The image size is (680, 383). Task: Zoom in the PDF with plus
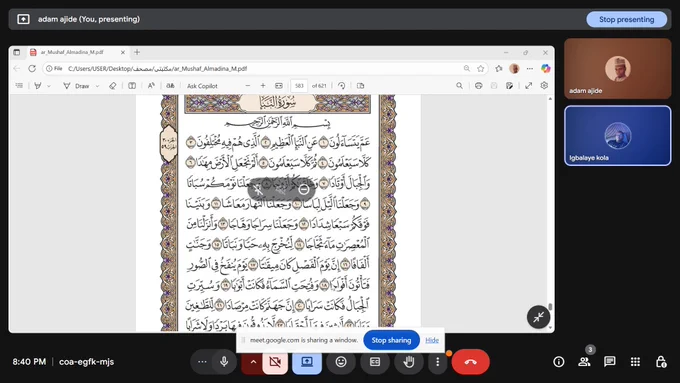[263, 86]
